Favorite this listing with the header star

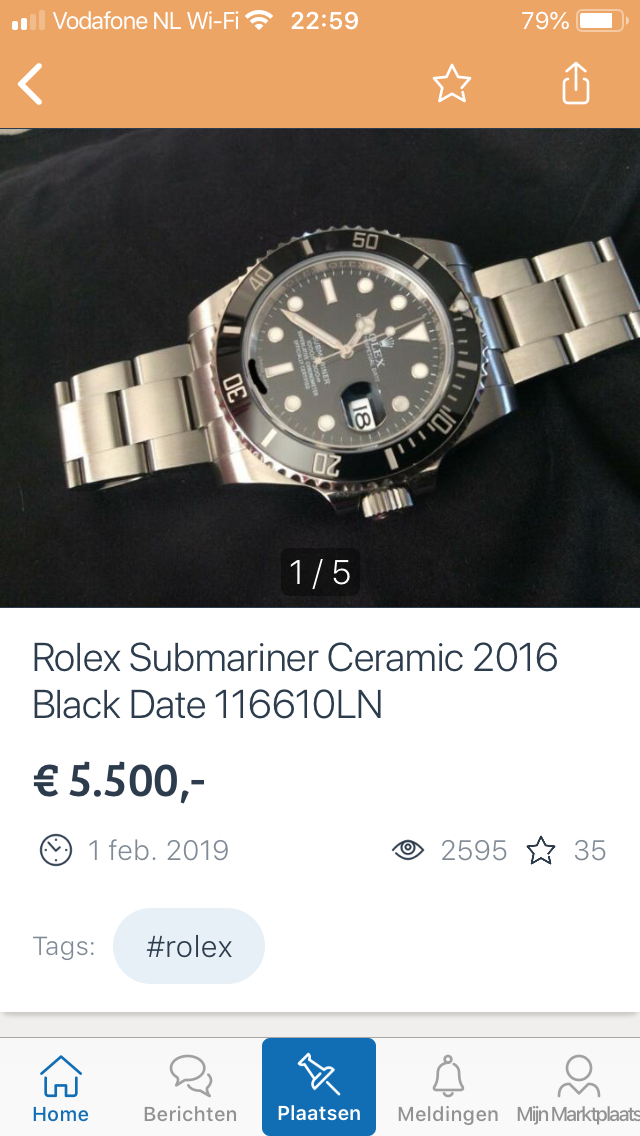(x=452, y=84)
